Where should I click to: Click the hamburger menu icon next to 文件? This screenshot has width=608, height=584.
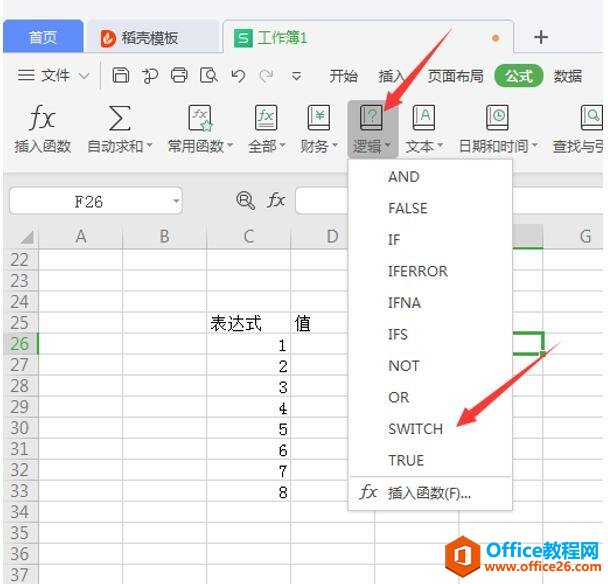26,75
